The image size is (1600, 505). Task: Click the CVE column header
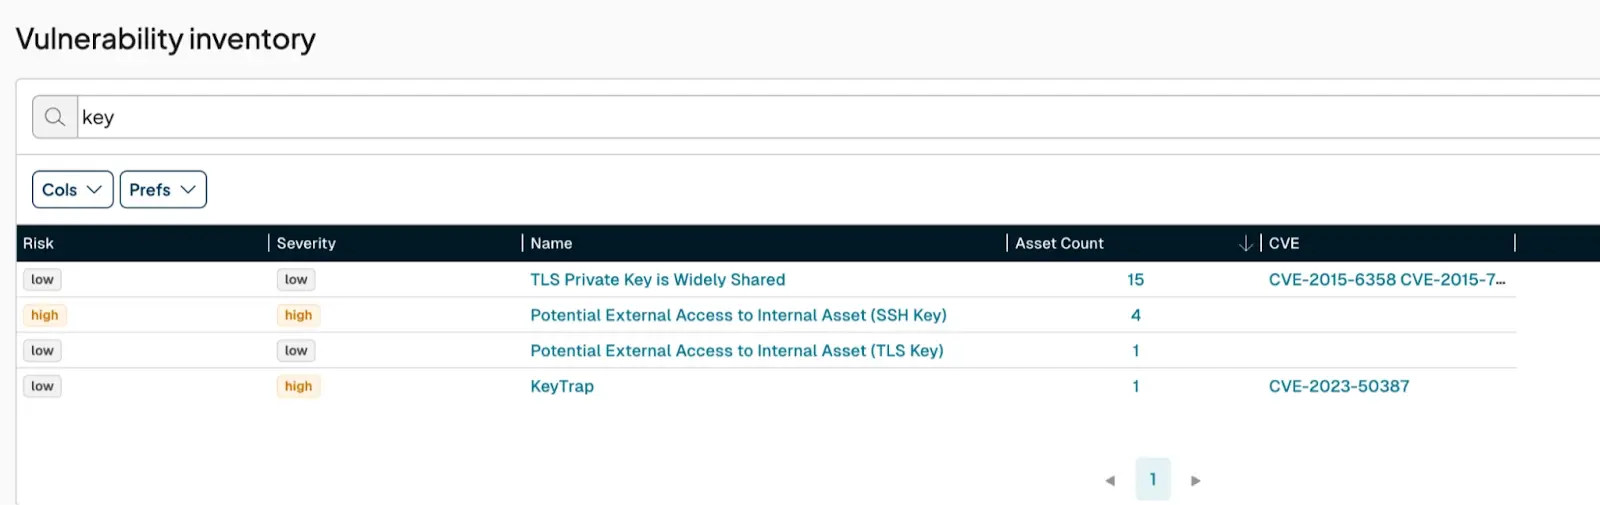[1284, 243]
